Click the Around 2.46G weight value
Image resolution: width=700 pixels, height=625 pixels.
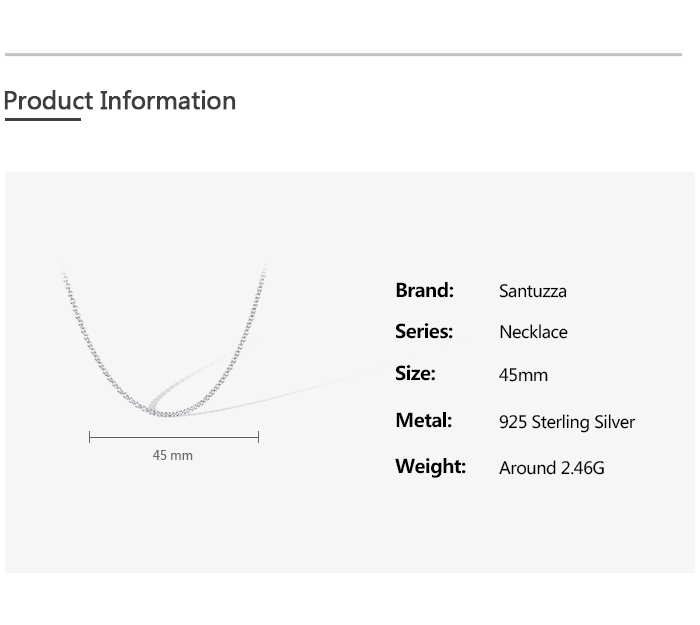(552, 468)
